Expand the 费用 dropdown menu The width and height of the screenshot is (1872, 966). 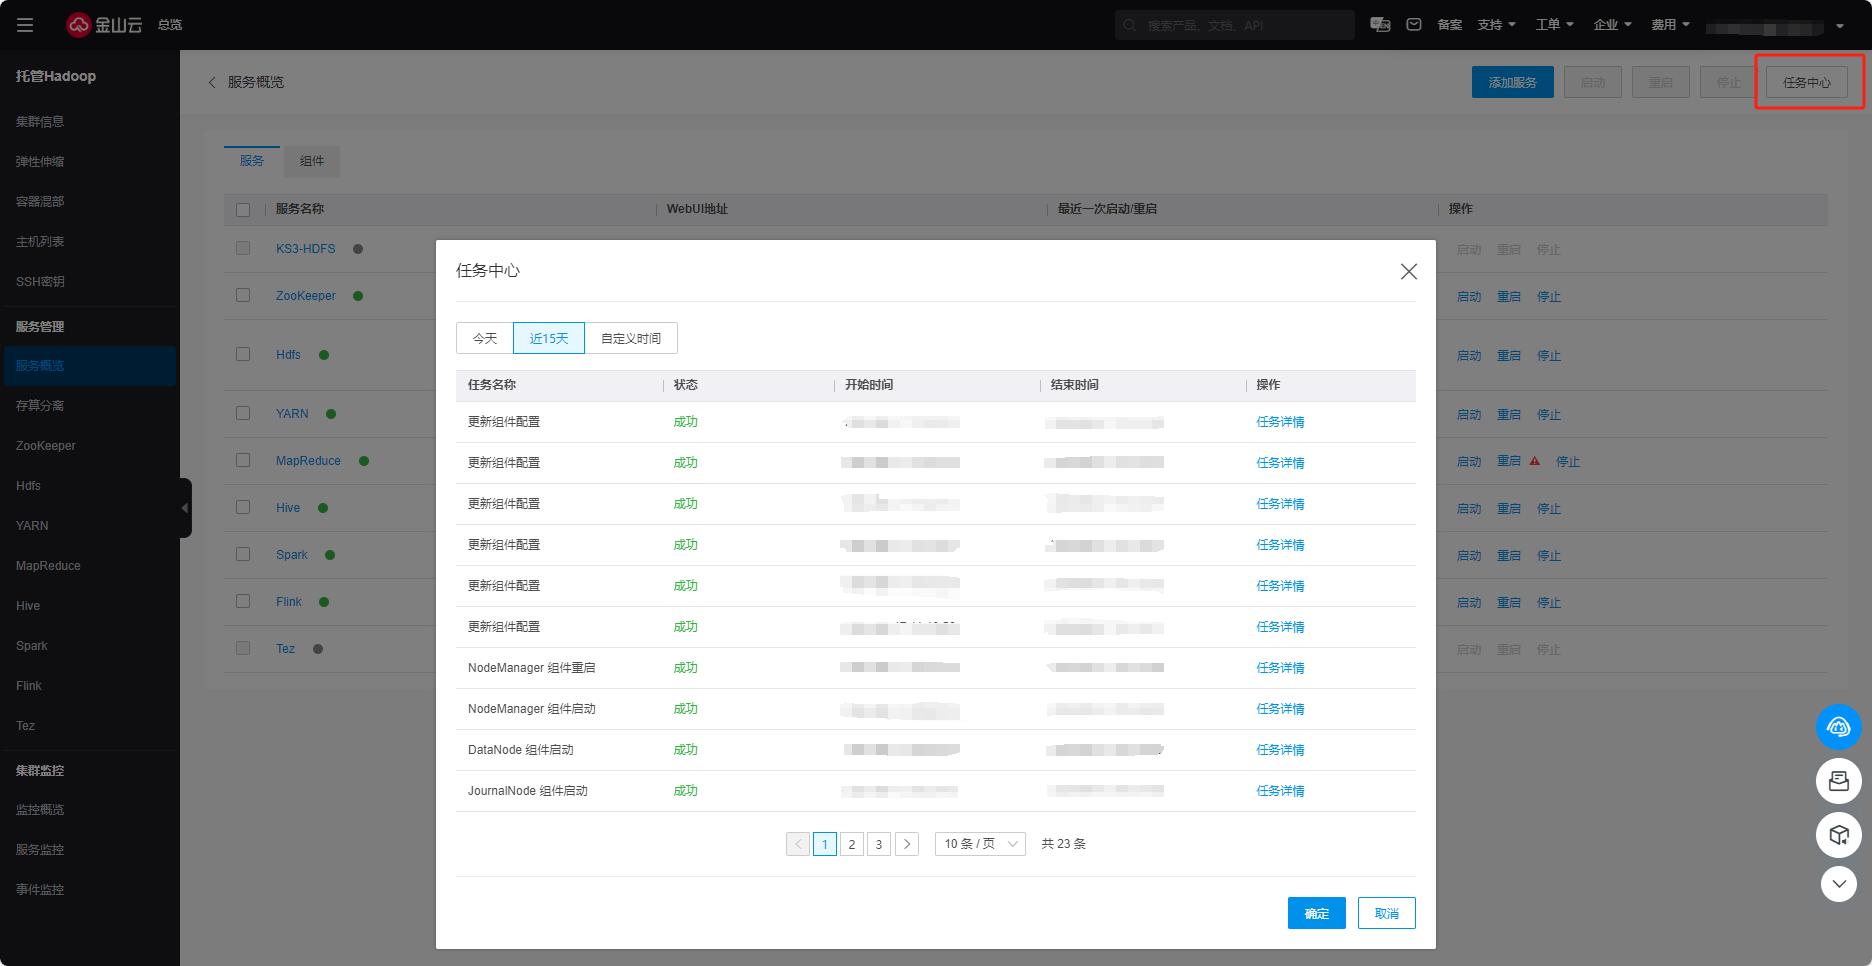click(x=1670, y=25)
